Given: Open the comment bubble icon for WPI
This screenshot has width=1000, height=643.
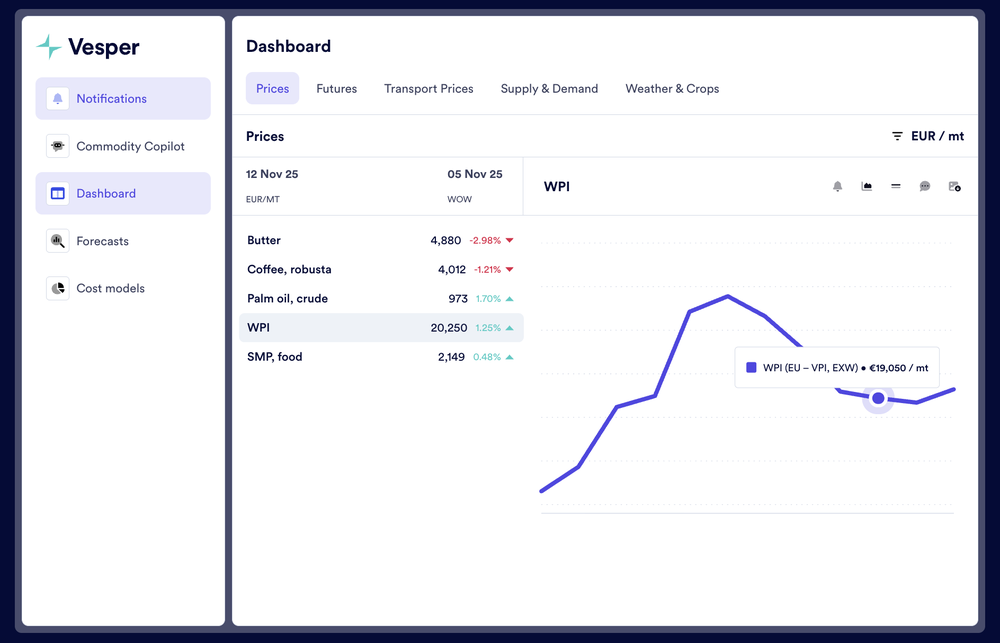Looking at the screenshot, I should (925, 186).
